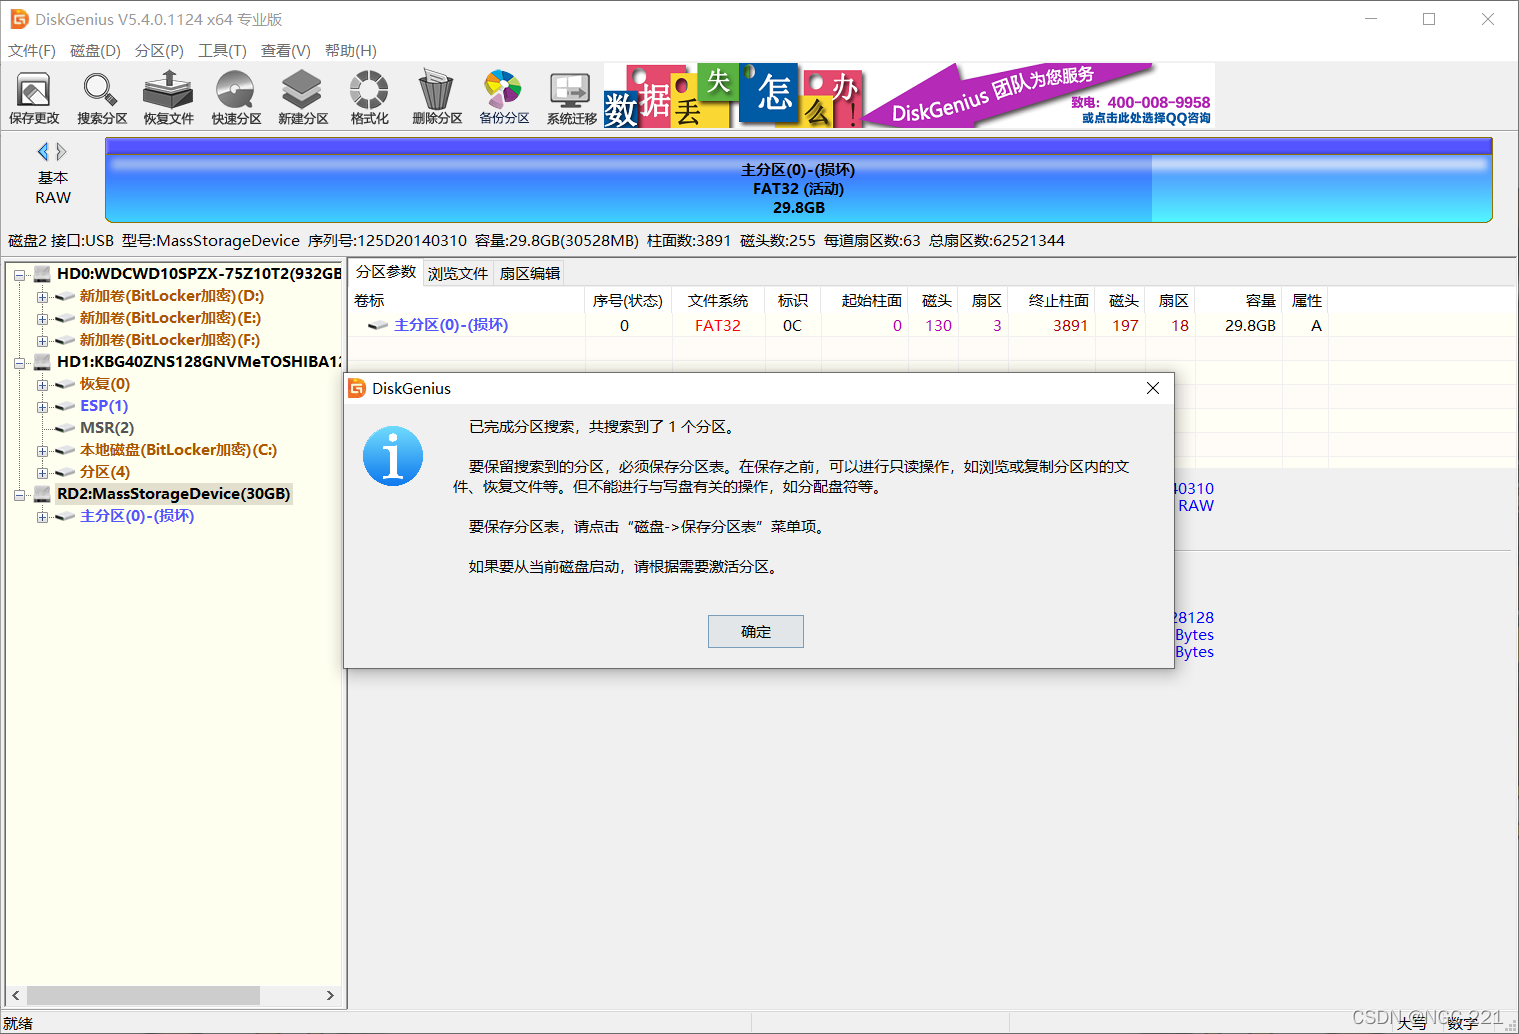Expand the 新加卷(E:) tree node

42,319
